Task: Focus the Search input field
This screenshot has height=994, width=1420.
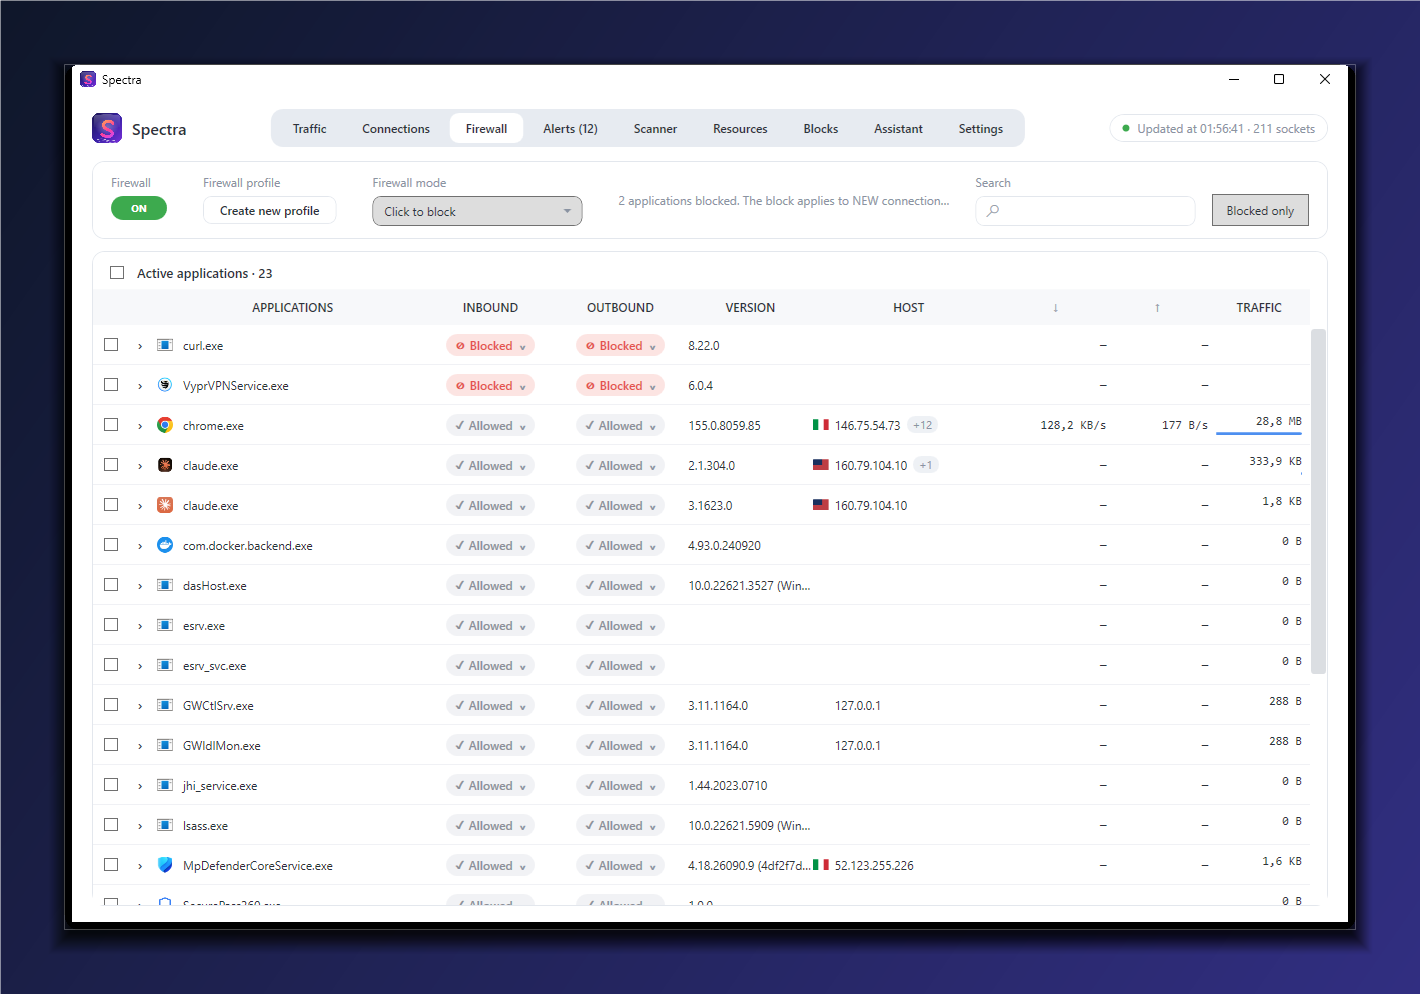Action: click(1085, 211)
